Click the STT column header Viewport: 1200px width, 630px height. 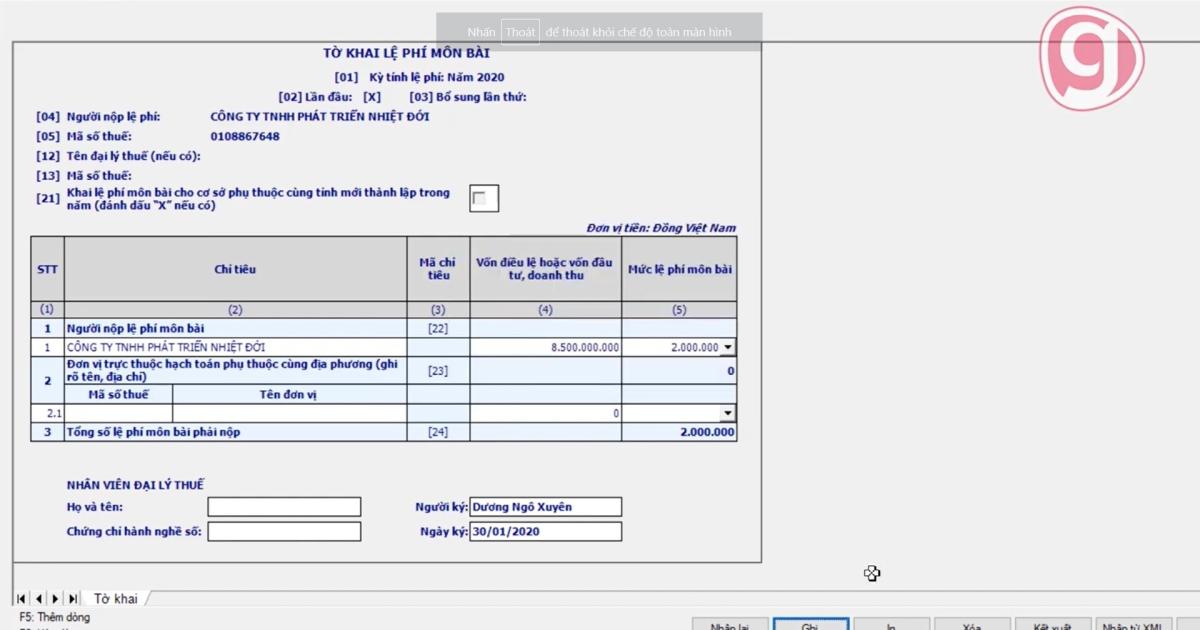pos(47,269)
